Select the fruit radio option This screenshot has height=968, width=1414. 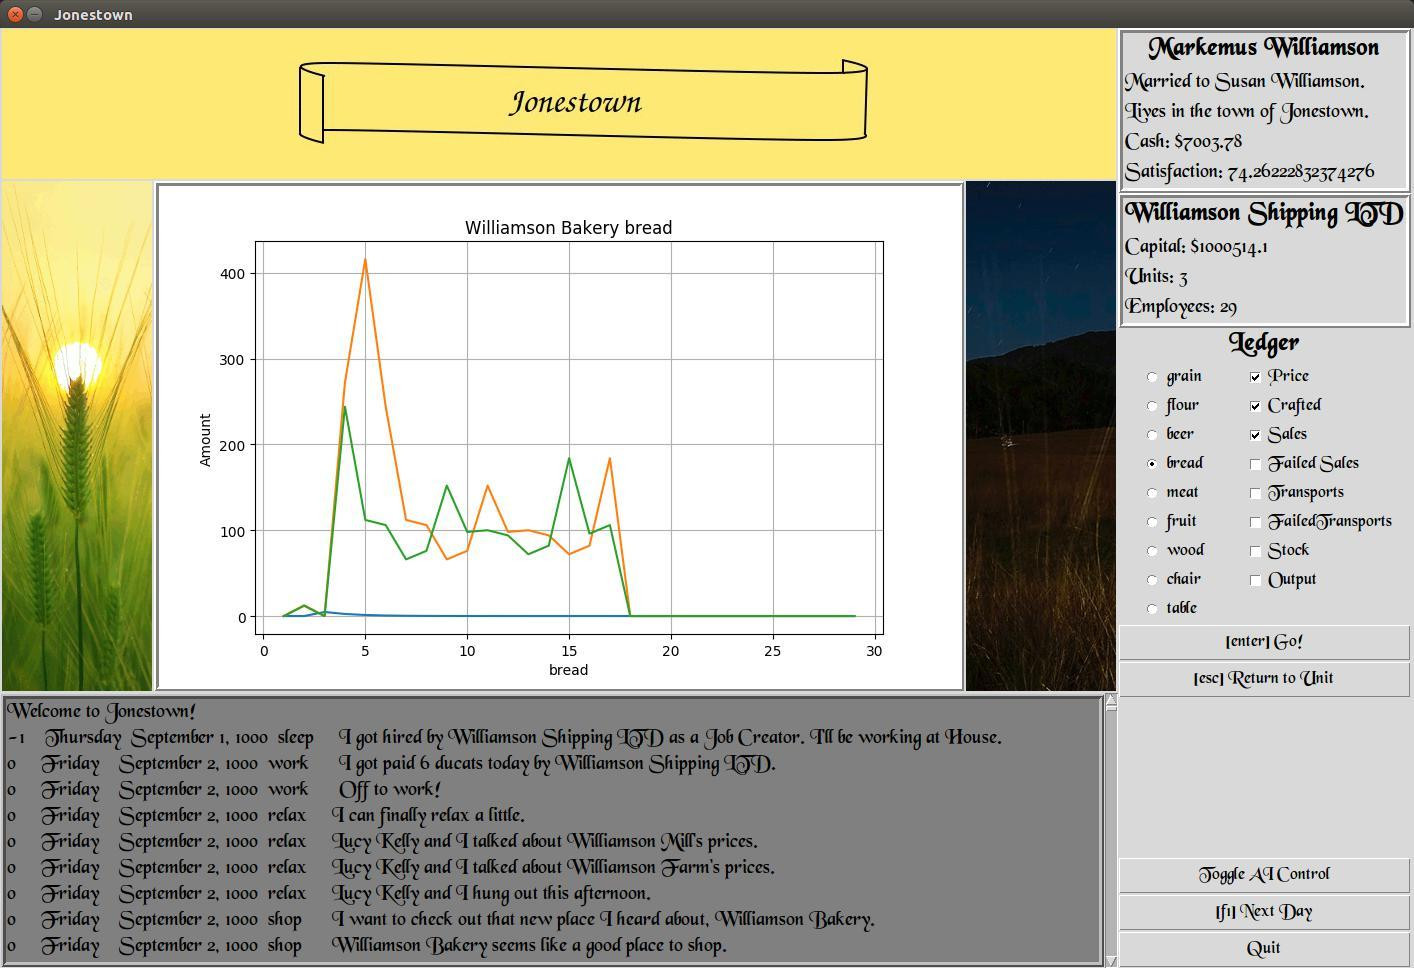pyautogui.click(x=1152, y=522)
